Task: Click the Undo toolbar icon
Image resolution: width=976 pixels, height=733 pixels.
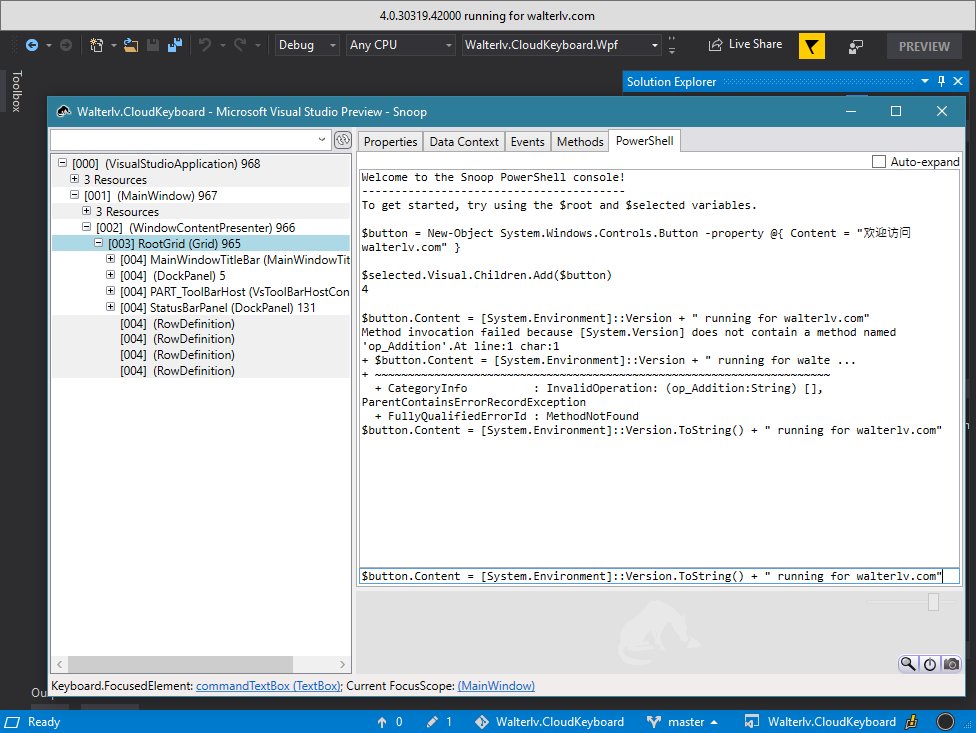Action: pos(205,45)
